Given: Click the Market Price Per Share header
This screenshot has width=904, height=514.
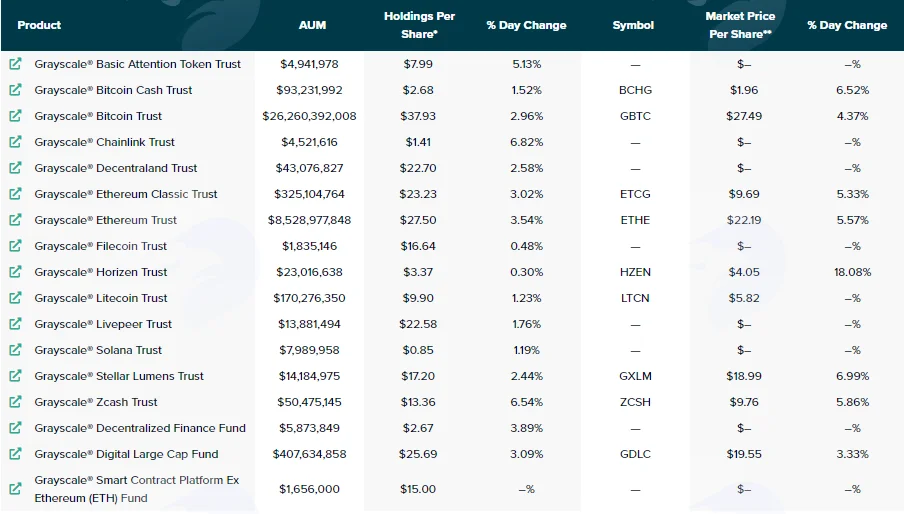Looking at the screenshot, I should coord(740,25).
